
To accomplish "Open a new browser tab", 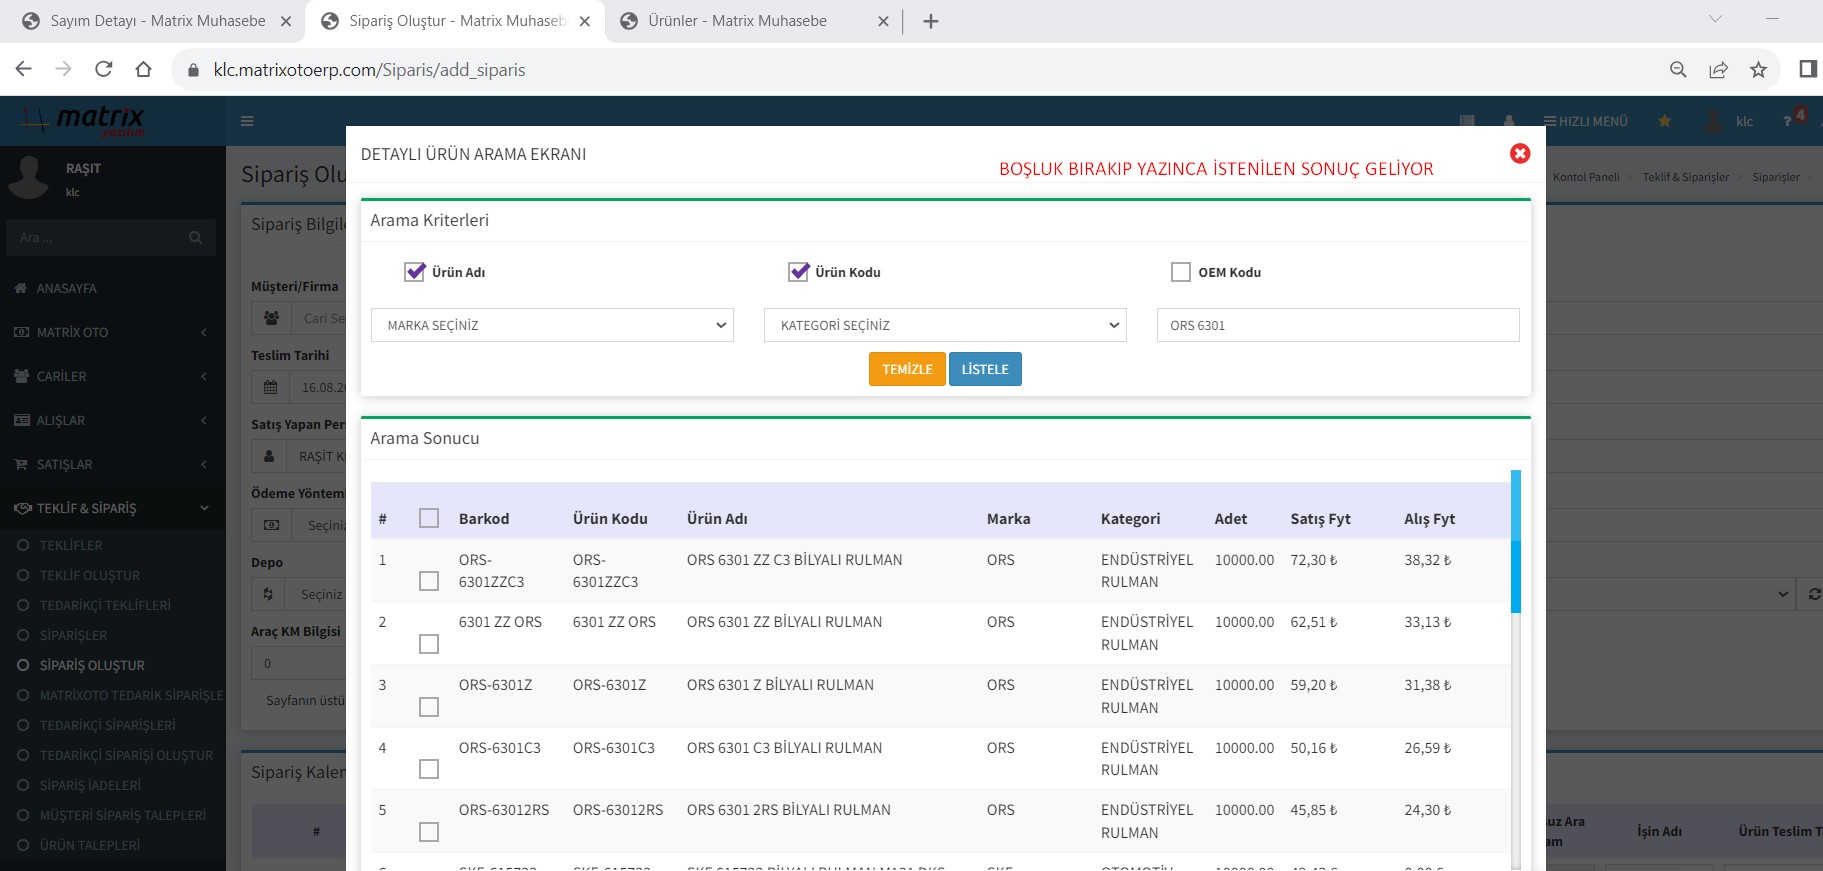I will pyautogui.click(x=930, y=21).
